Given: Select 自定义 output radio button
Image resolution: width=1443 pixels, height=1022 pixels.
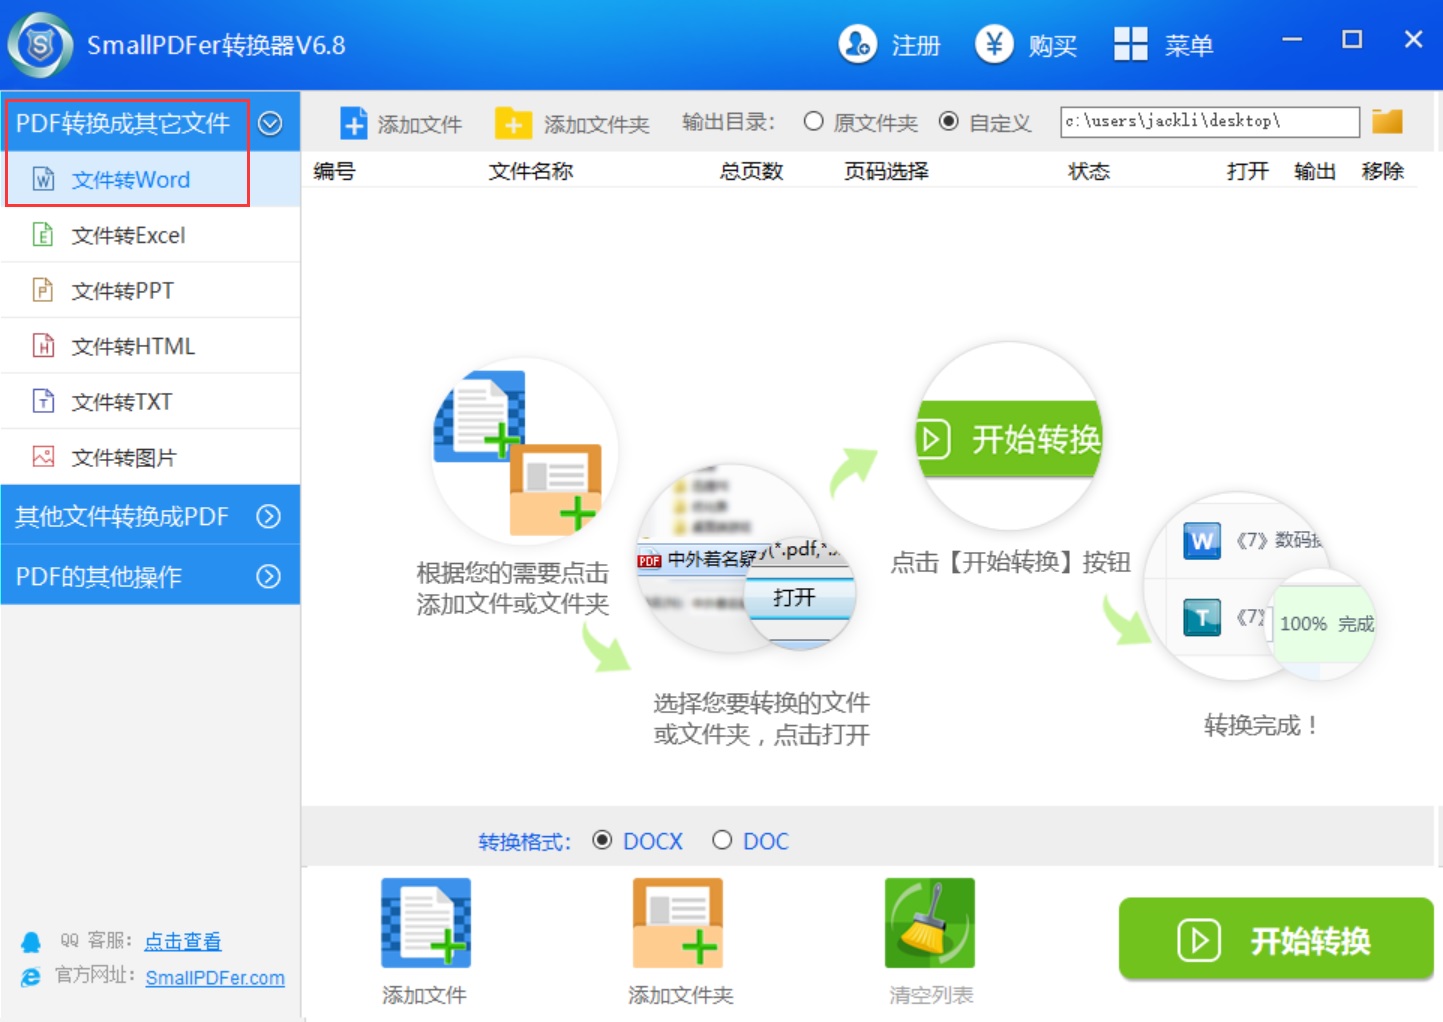Looking at the screenshot, I should pyautogui.click(x=949, y=121).
